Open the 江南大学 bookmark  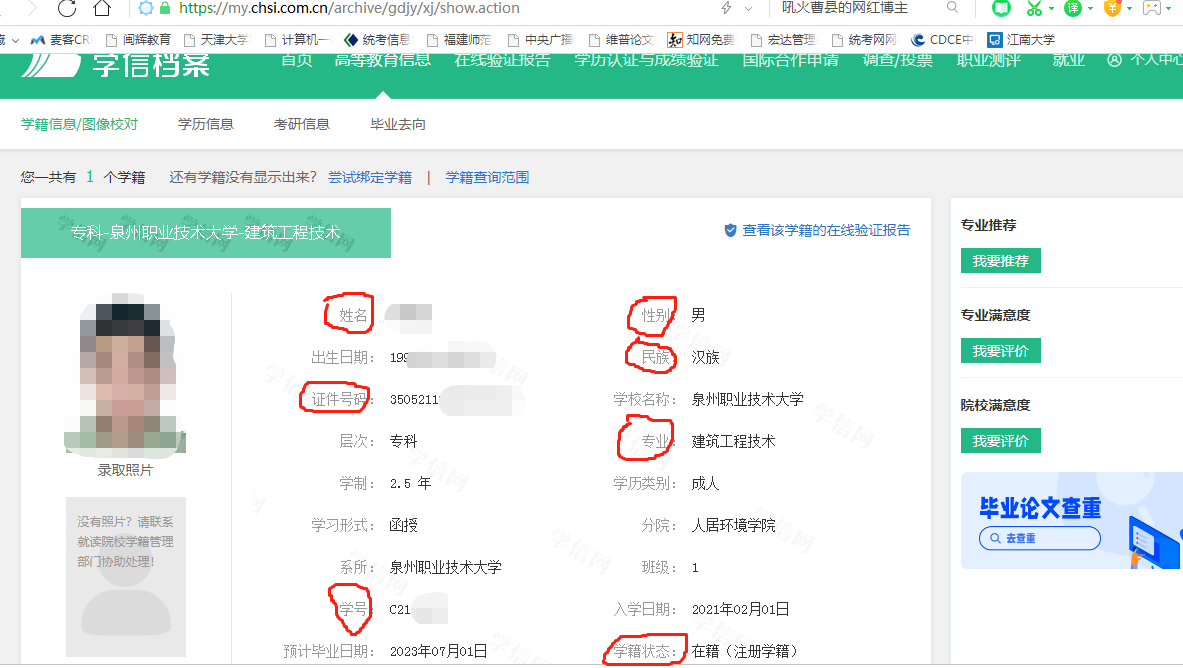coord(1020,40)
